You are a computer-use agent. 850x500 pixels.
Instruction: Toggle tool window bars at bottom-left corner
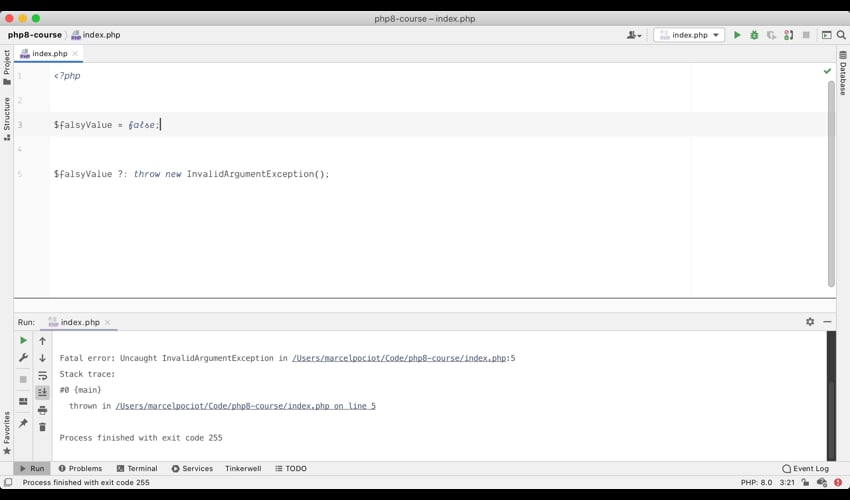coord(8,482)
